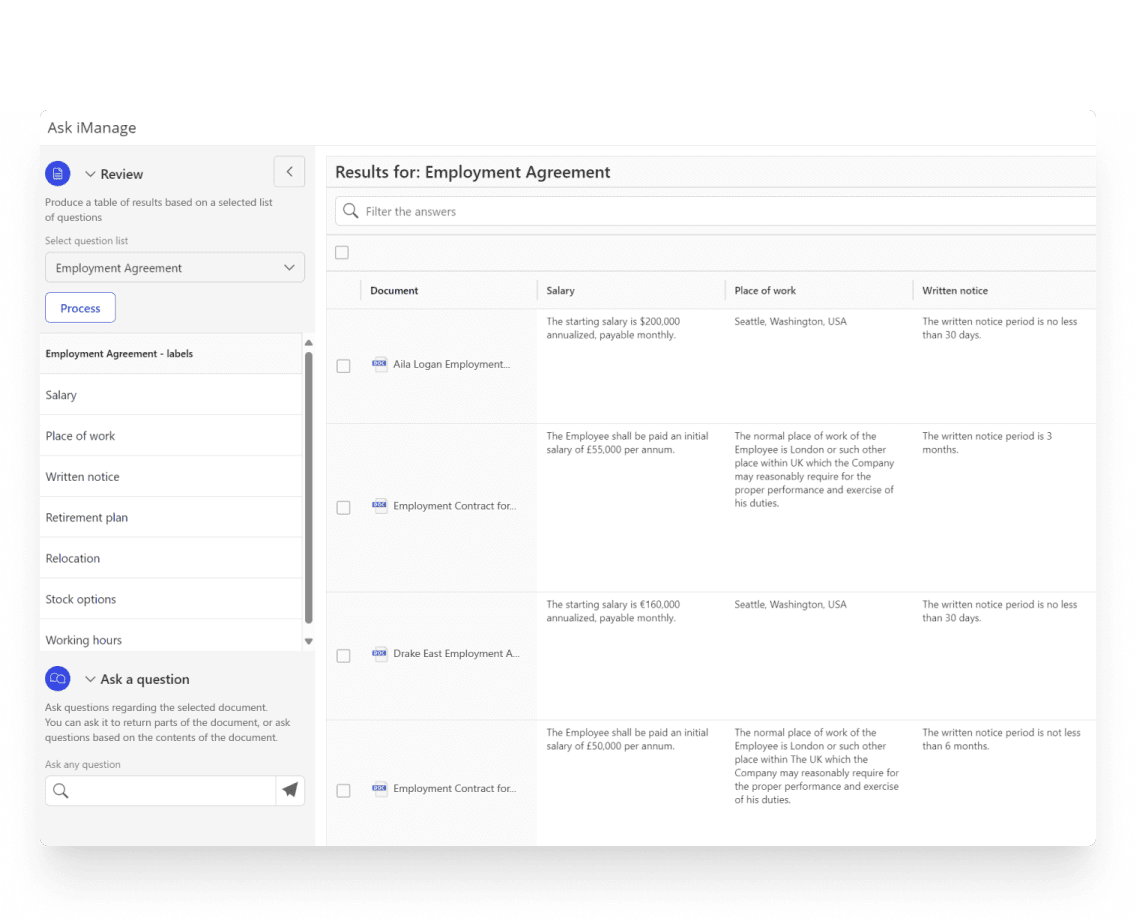Collapse the Review section
The image size is (1136, 920).
pyautogui.click(x=92, y=173)
